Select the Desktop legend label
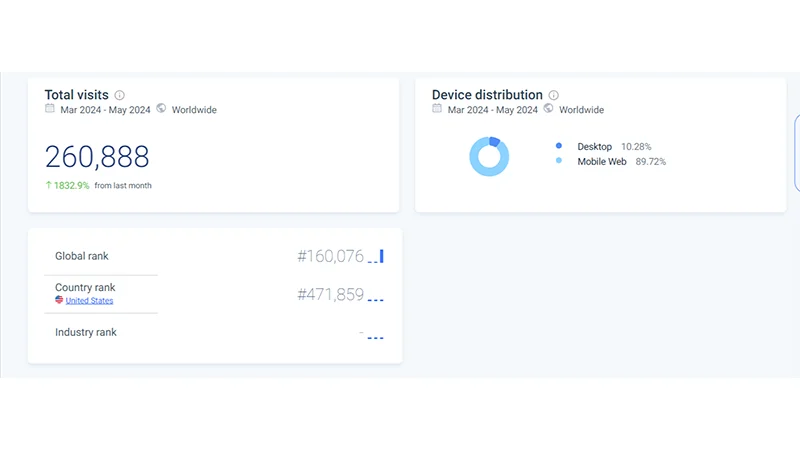Image resolution: width=800 pixels, height=450 pixels. click(x=594, y=147)
